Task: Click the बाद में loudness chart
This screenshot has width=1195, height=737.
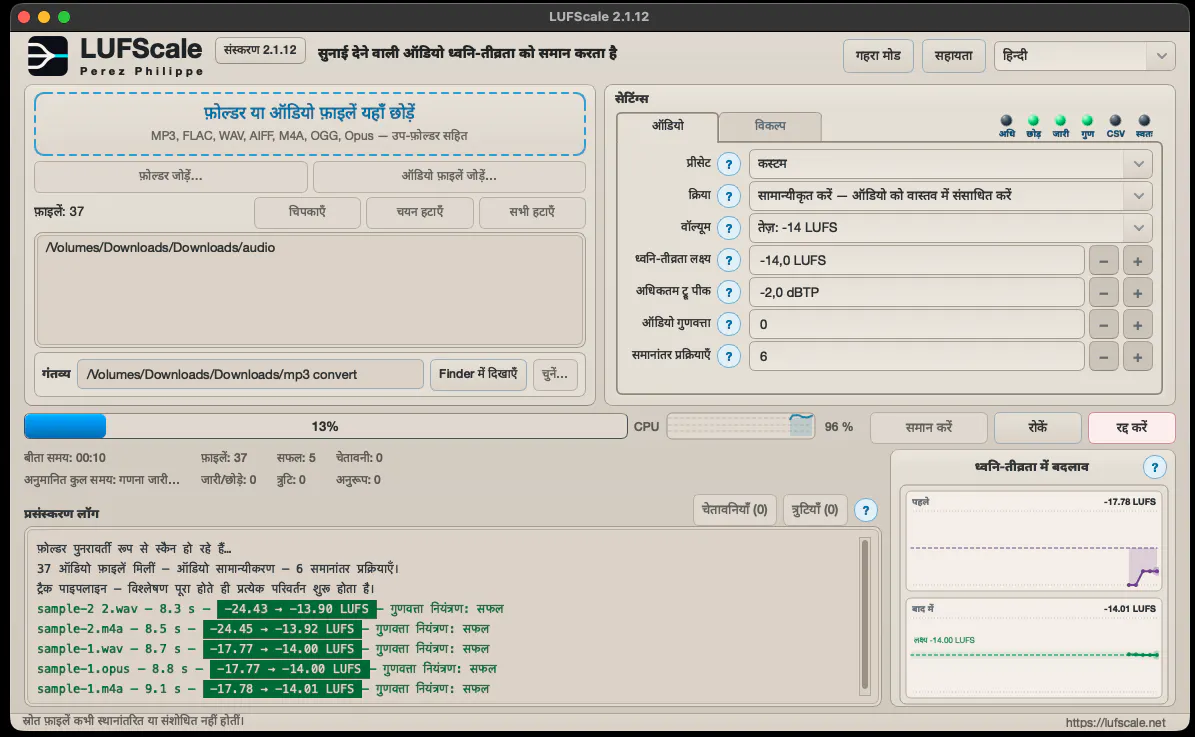Action: pos(1033,648)
